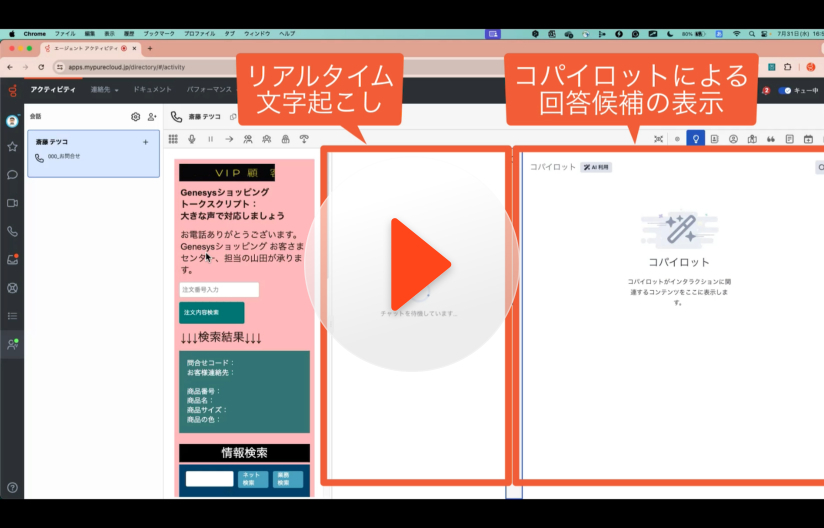The image size is (824, 528).
Task: Click the address bar showing apps.mypurecloud.jp
Action: point(147,67)
